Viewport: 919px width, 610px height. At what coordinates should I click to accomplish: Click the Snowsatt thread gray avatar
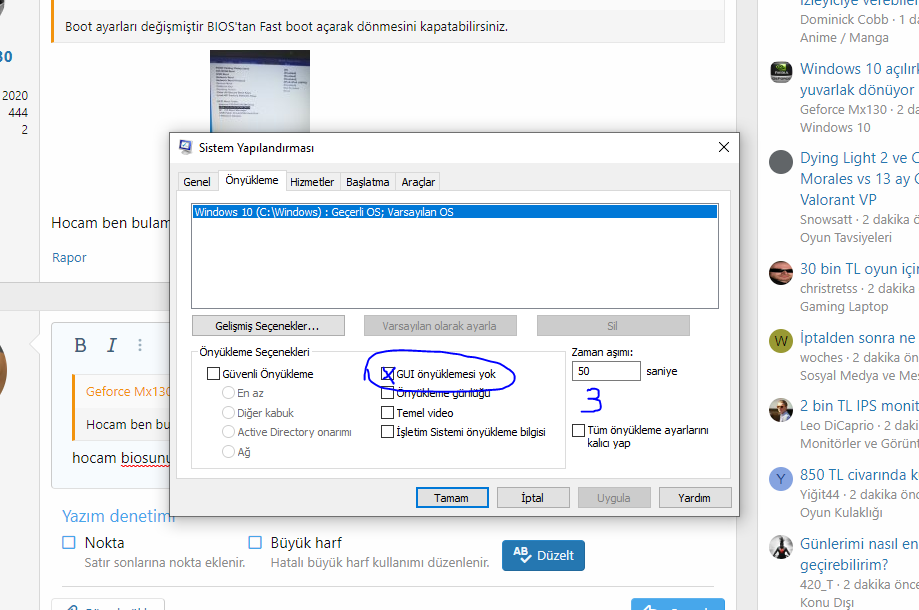click(x=781, y=162)
